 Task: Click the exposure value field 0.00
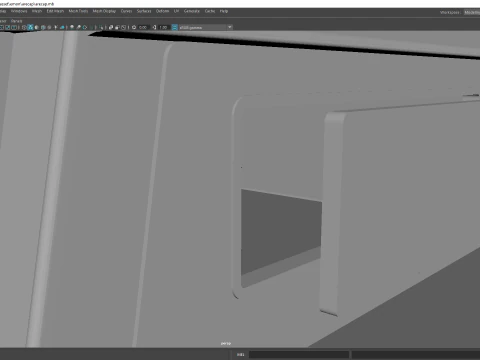point(143,27)
